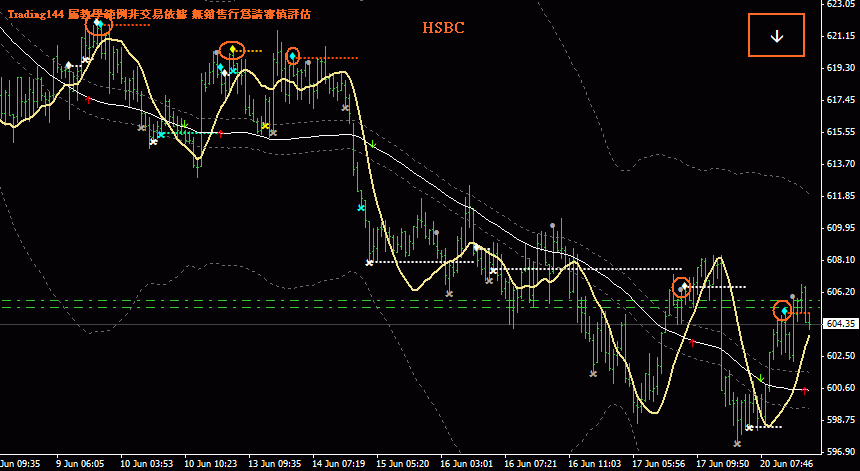Click the 16 Jun 03:01 time label
The image size is (860, 471).
coord(467,464)
